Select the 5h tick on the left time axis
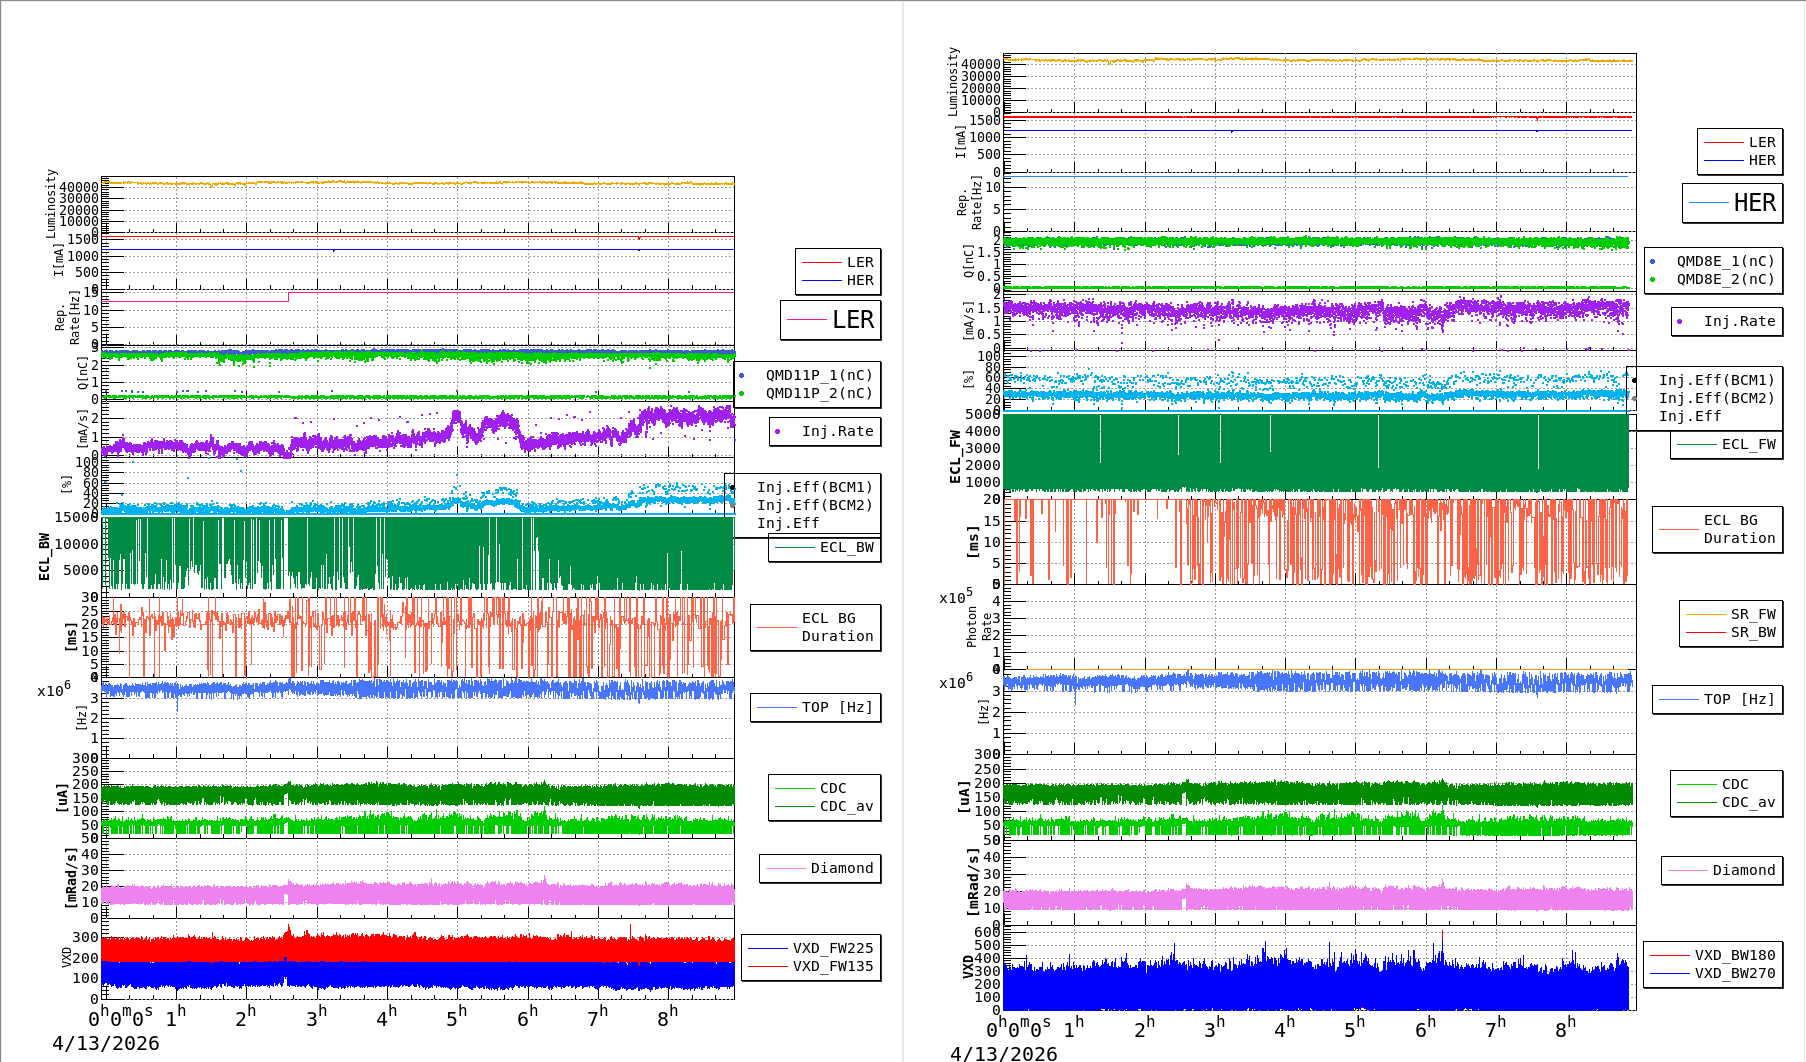 (x=457, y=1017)
